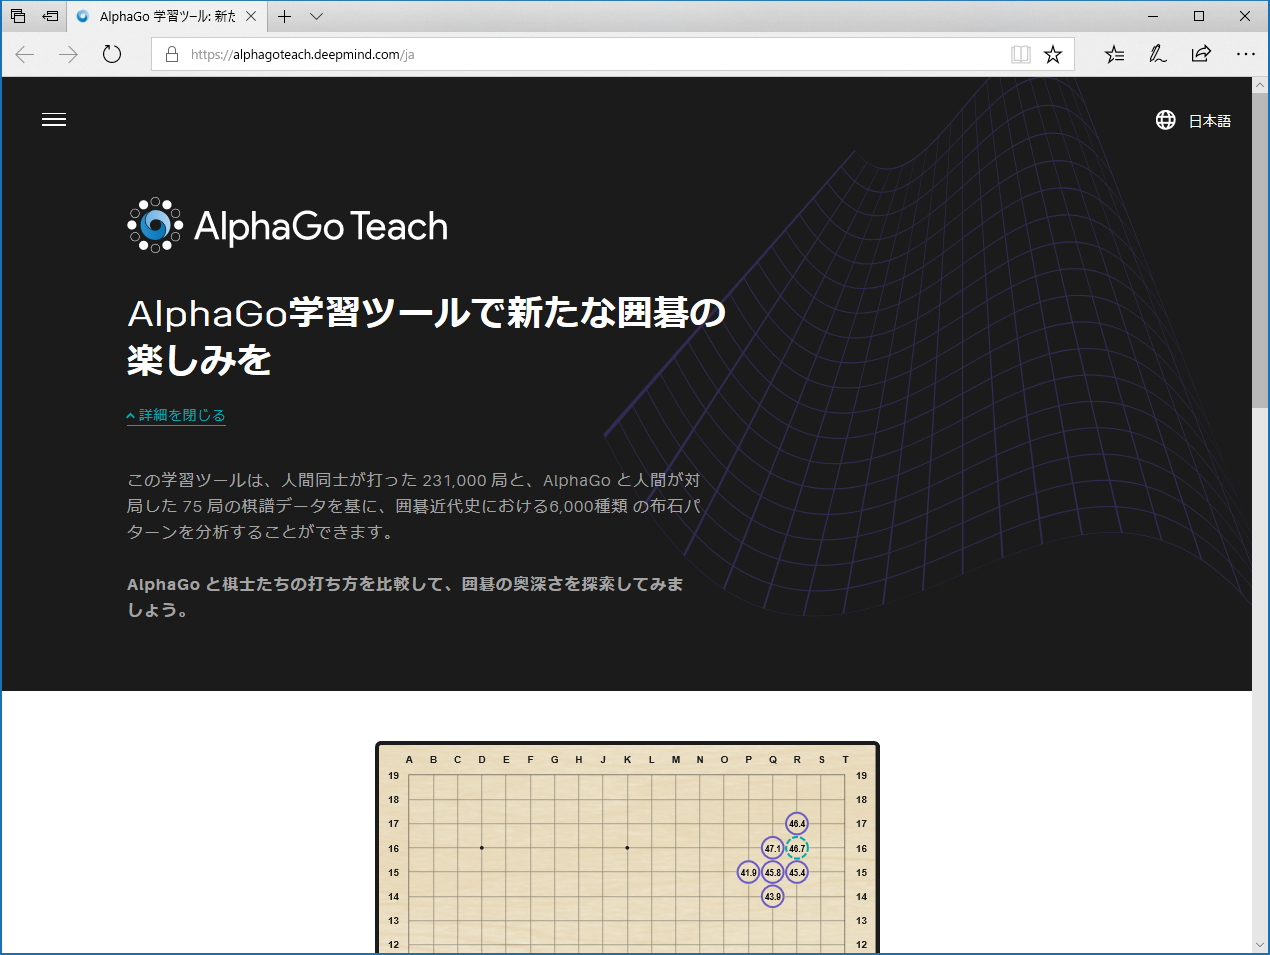Click the suggested move circle 46.7 on the board
This screenshot has width=1270, height=955.
(796, 847)
